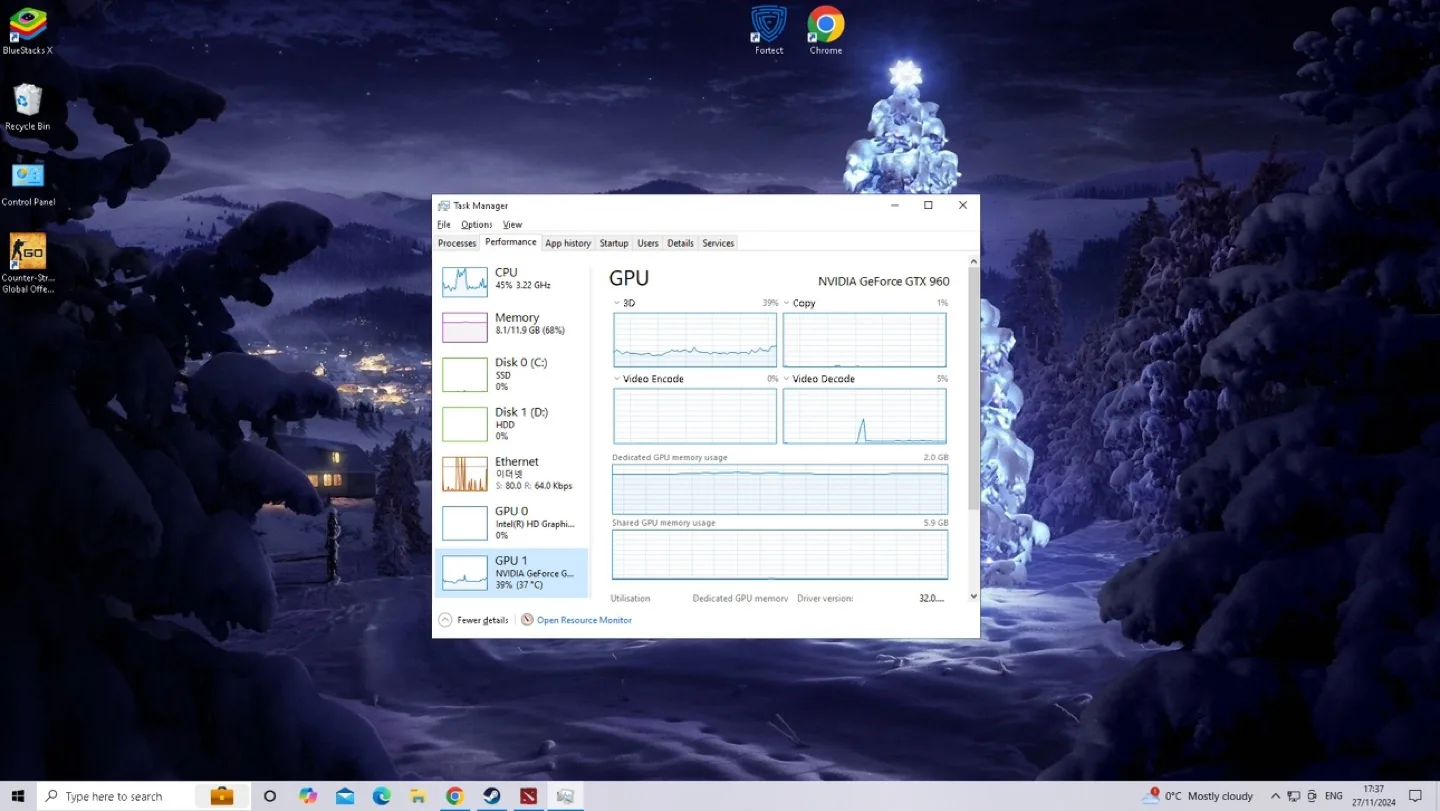Open Copilot from the taskbar
The image size is (1440, 811).
point(308,796)
